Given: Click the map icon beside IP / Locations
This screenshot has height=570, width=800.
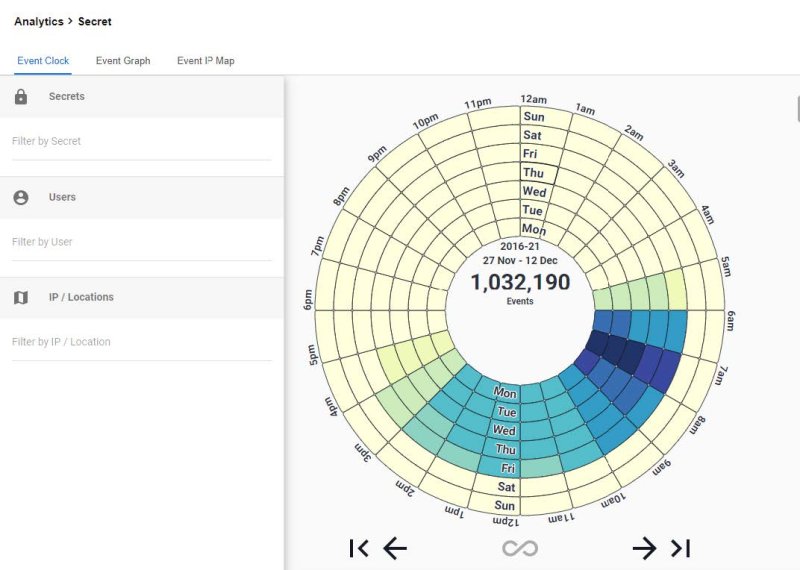Looking at the screenshot, I should (21, 298).
